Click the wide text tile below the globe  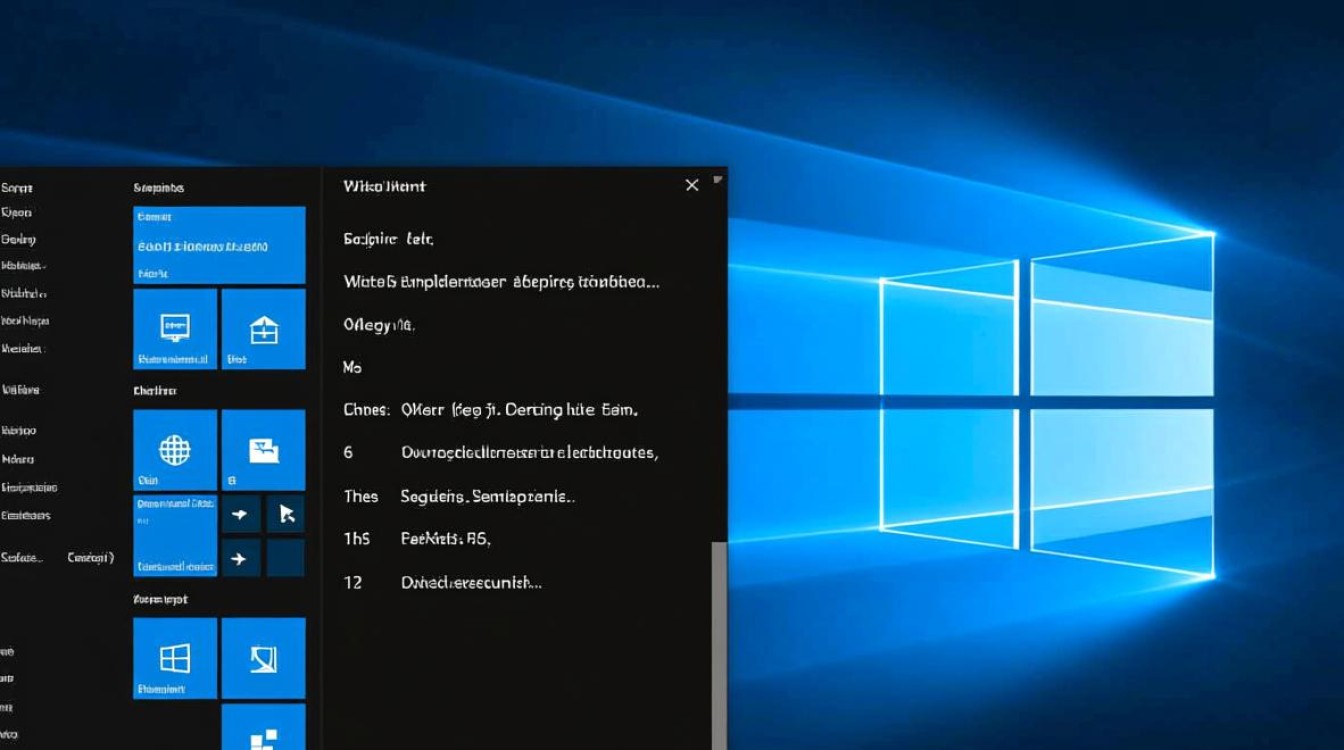pyautogui.click(x=175, y=535)
